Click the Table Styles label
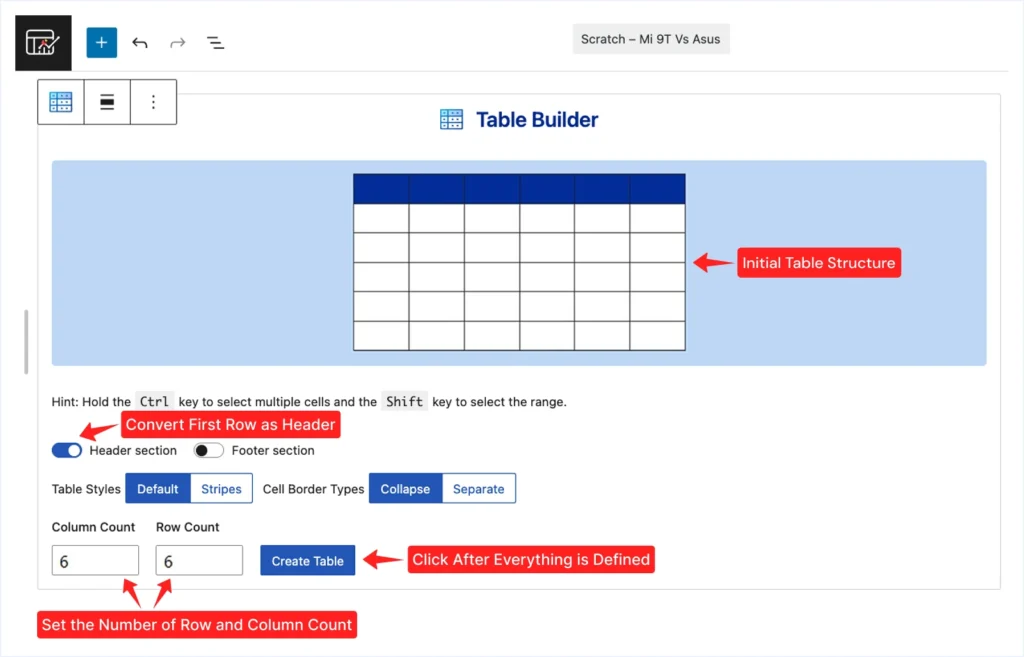The height and width of the screenshot is (657, 1024). click(x=86, y=489)
